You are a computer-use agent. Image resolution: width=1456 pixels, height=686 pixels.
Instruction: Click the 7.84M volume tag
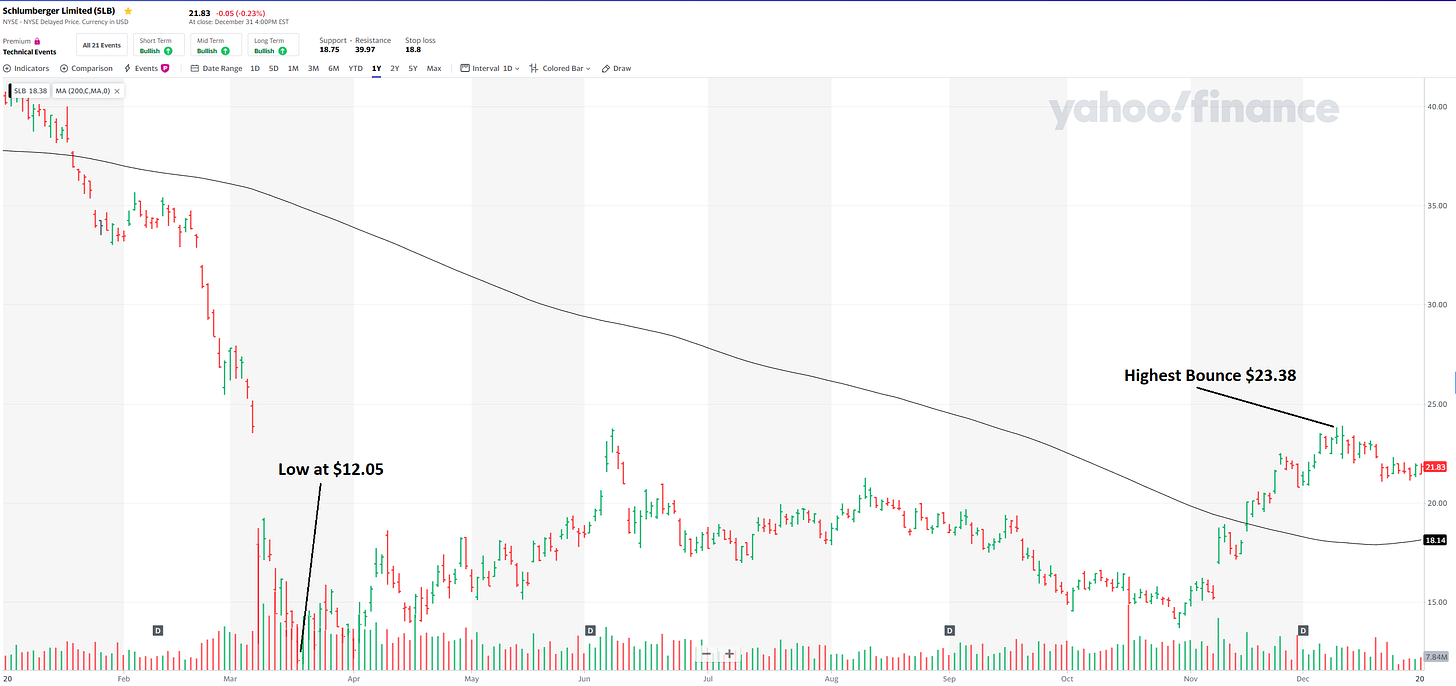coord(1435,657)
